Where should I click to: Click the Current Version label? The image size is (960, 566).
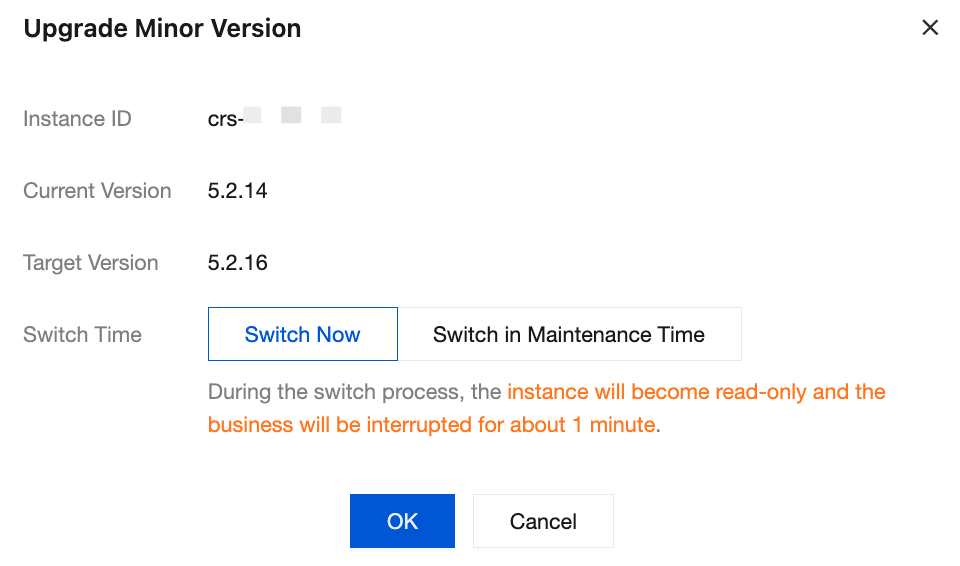tap(97, 191)
